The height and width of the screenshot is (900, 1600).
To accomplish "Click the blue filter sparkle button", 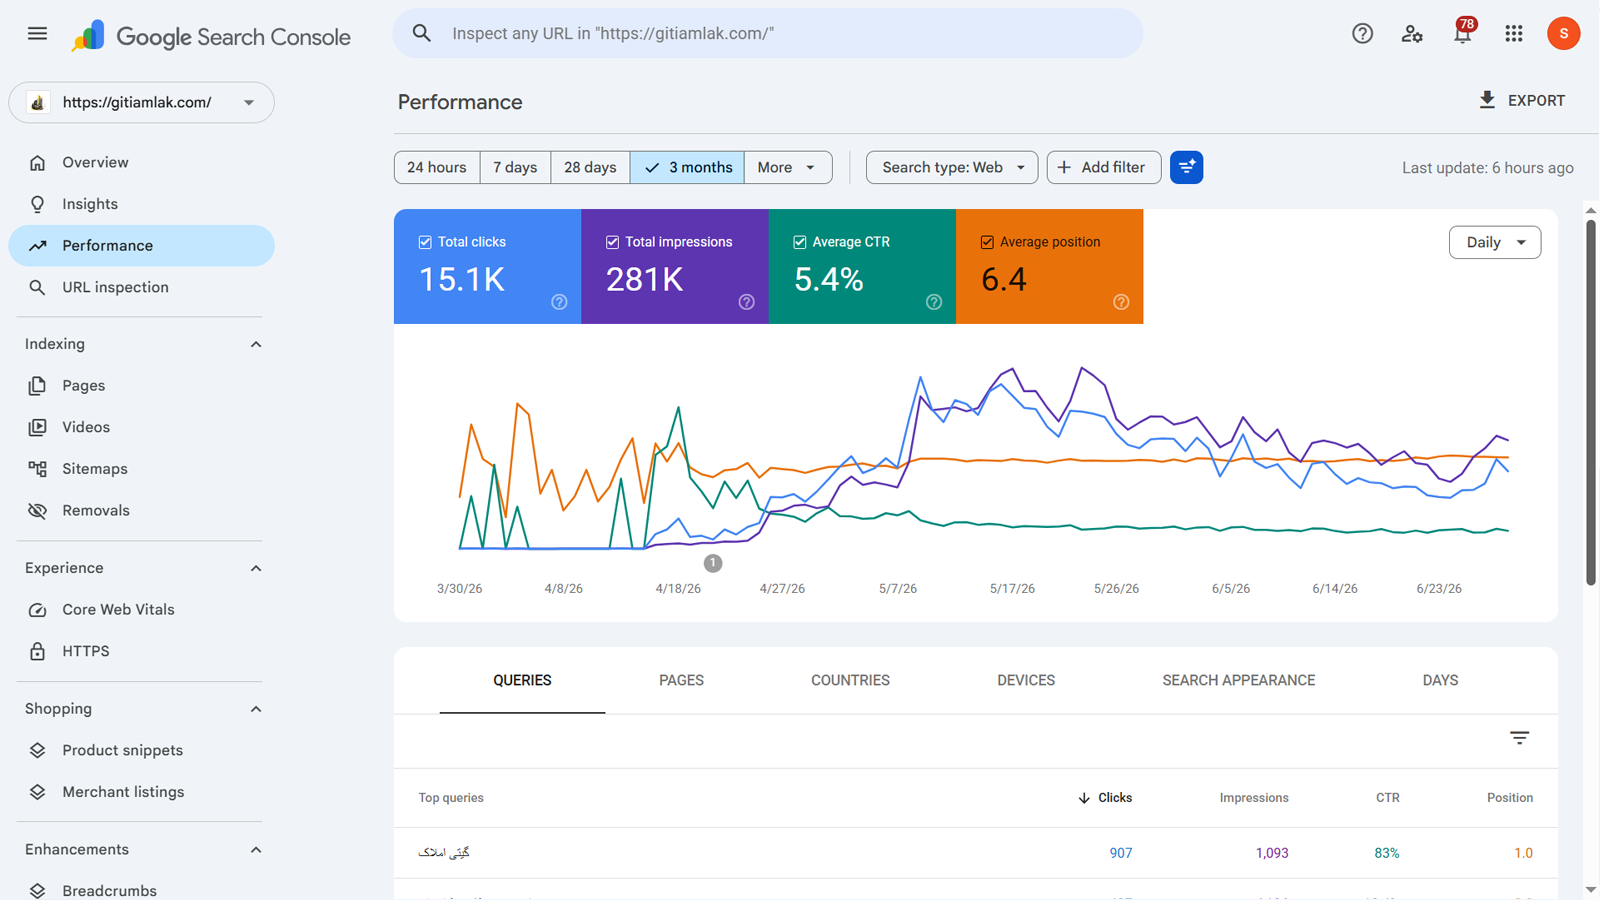I will coord(1186,167).
